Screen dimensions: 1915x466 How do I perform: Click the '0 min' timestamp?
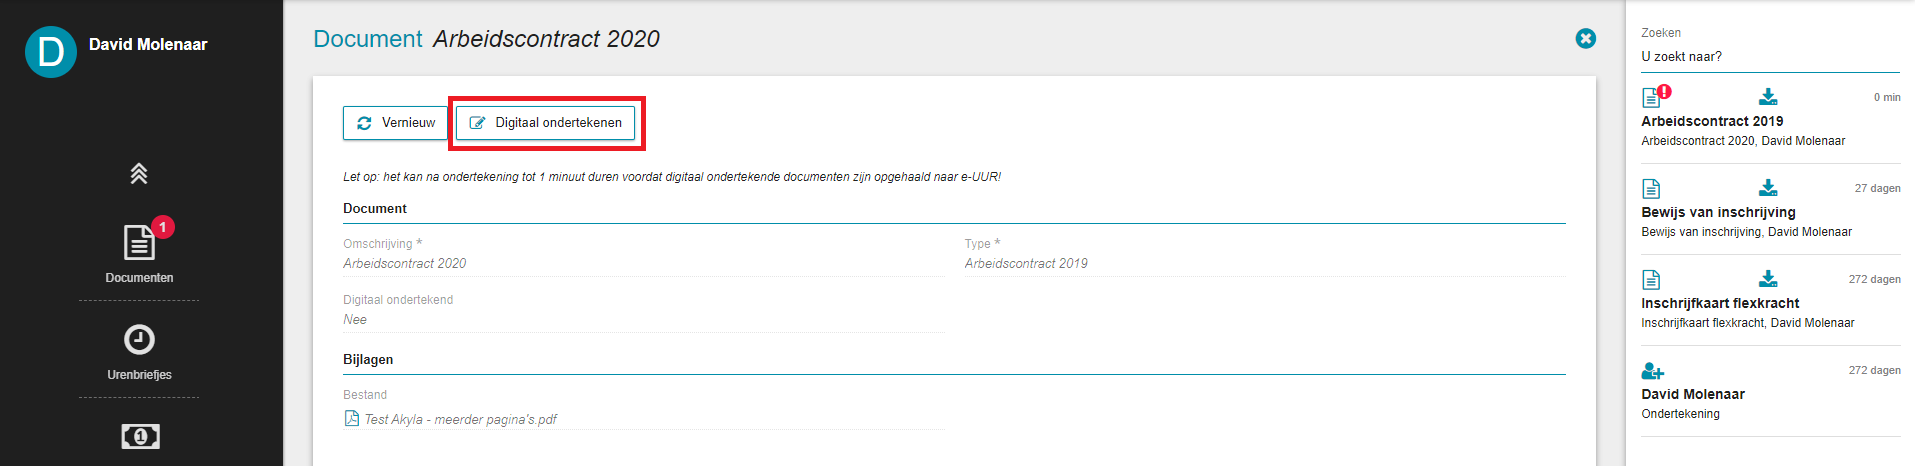1887,97
